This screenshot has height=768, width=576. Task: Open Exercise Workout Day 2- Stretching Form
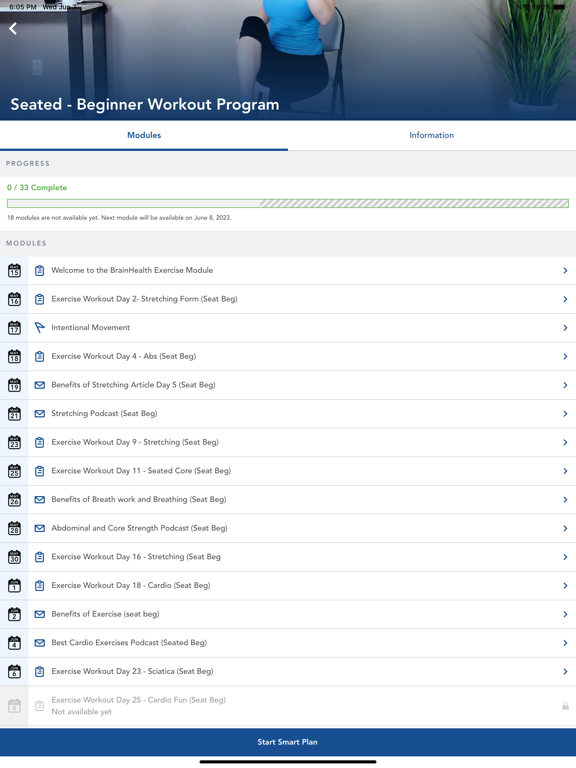click(x=288, y=299)
